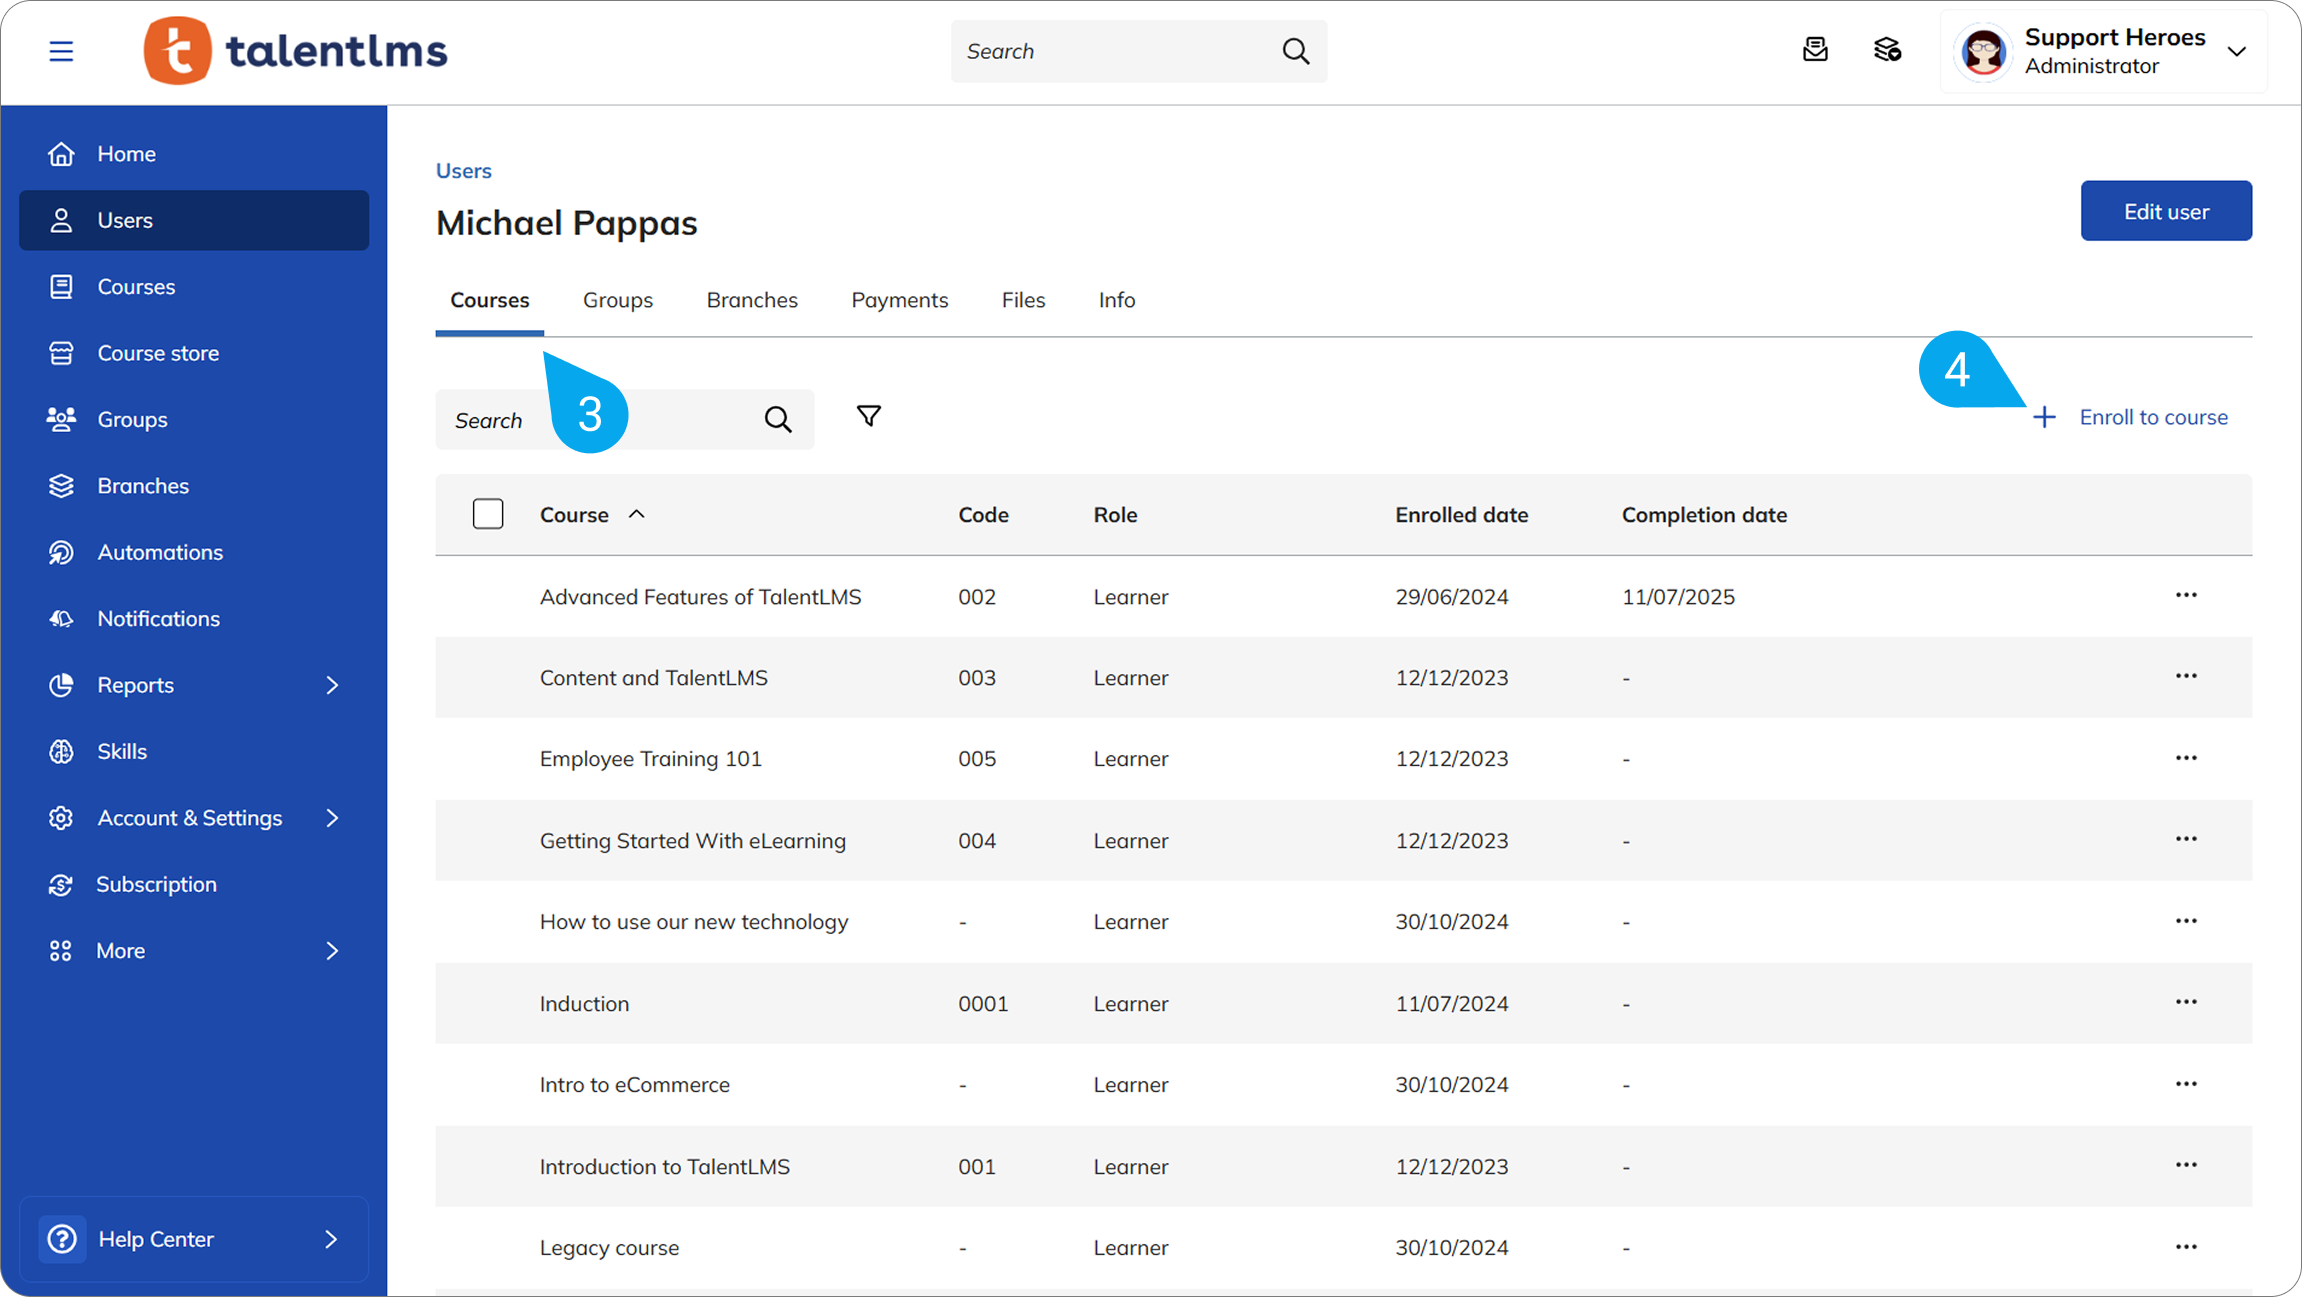Open options menu for Induction course row
Image resolution: width=2302 pixels, height=1297 pixels.
2186,1002
